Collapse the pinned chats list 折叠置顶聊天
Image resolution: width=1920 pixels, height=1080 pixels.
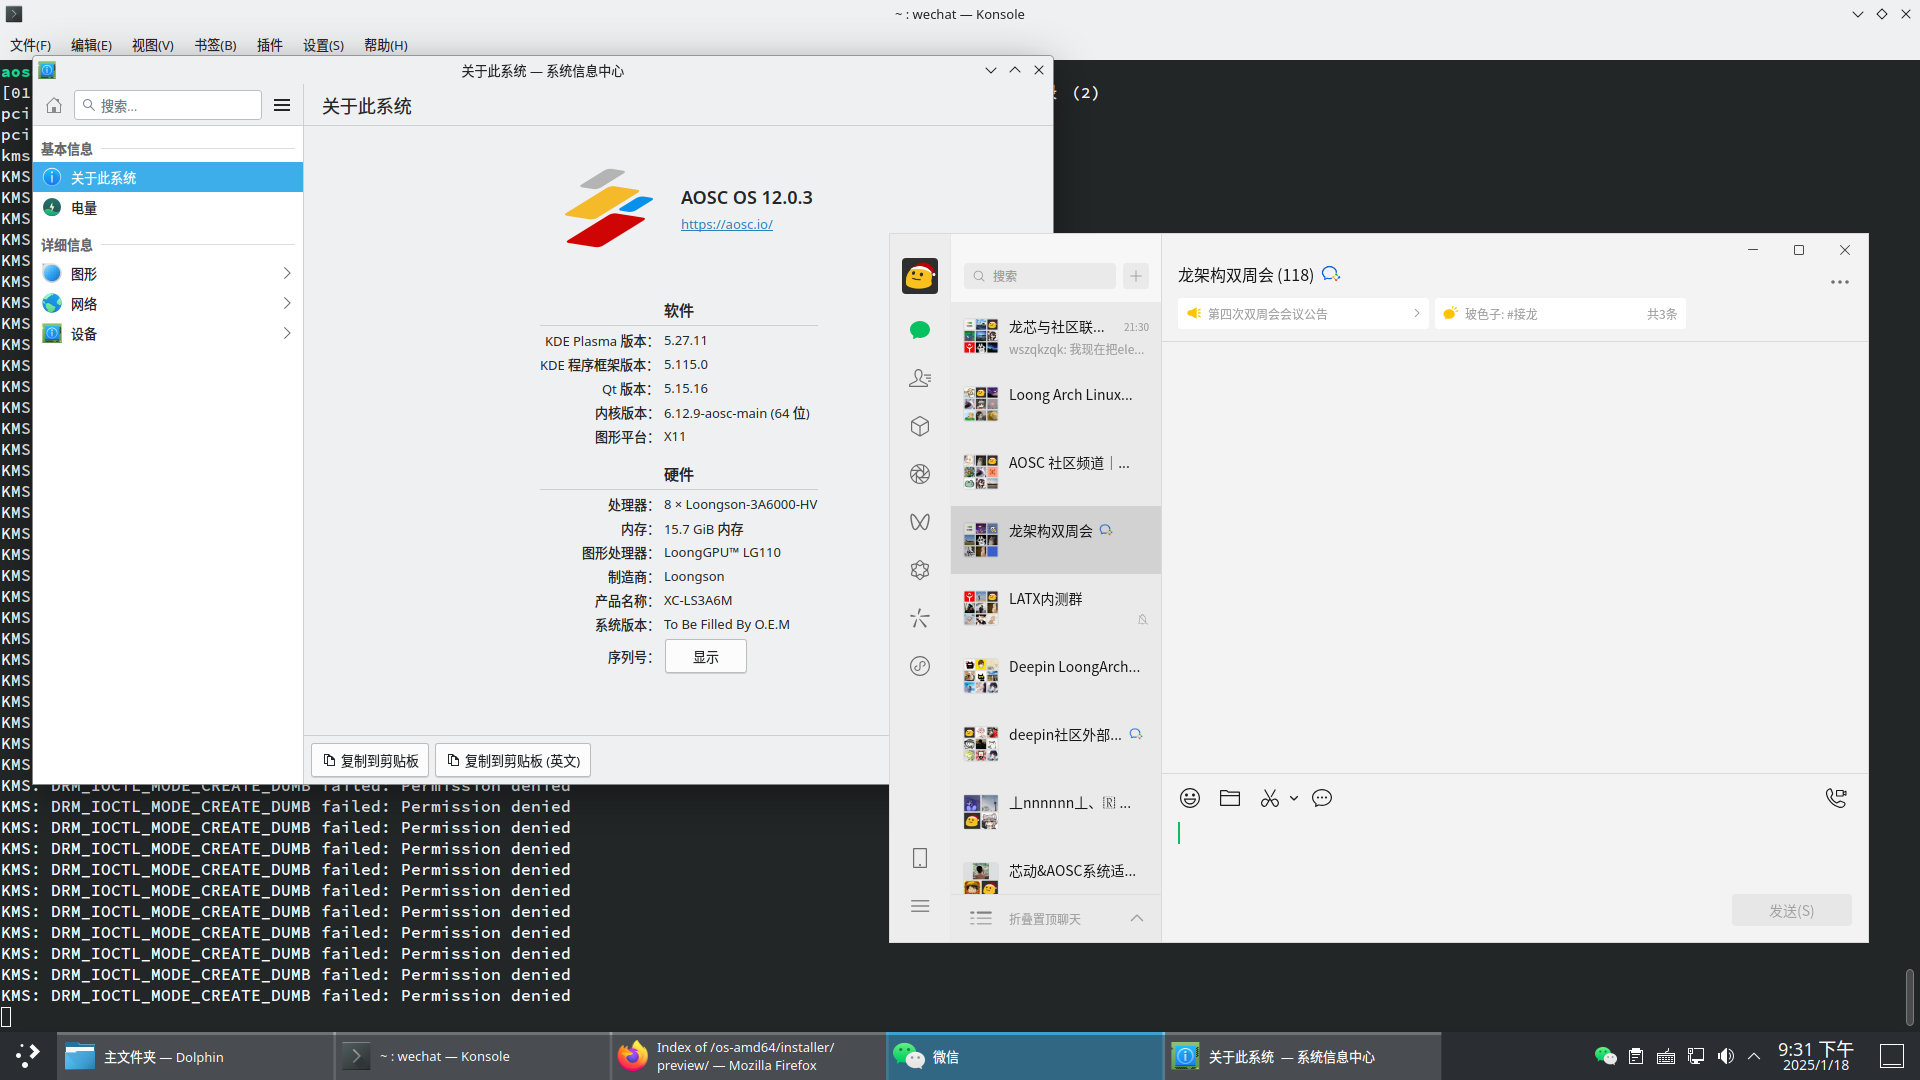pyautogui.click(x=1136, y=918)
